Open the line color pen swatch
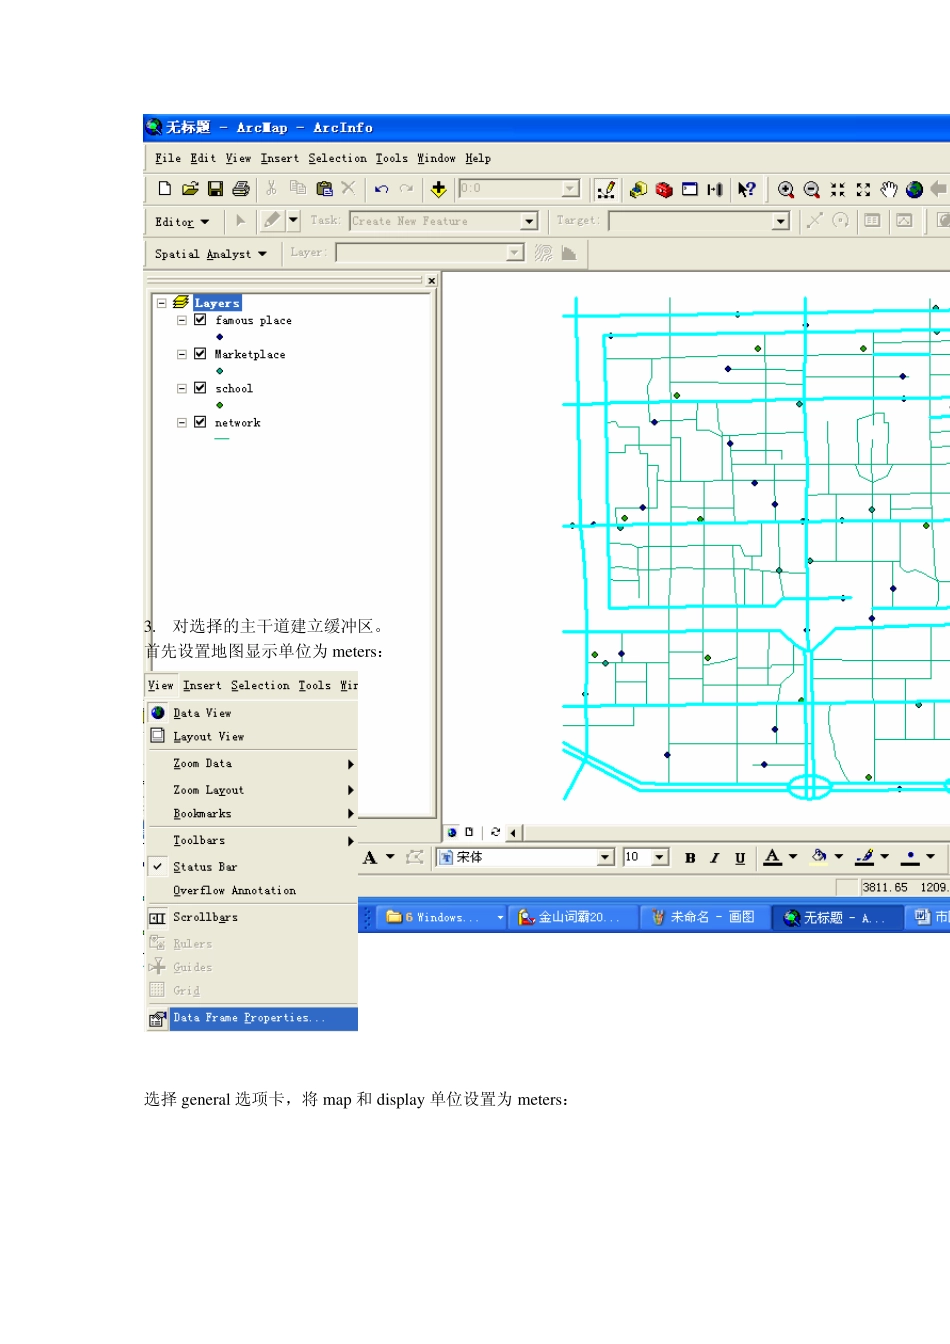Viewport: 950px width, 1344px height. tap(865, 858)
